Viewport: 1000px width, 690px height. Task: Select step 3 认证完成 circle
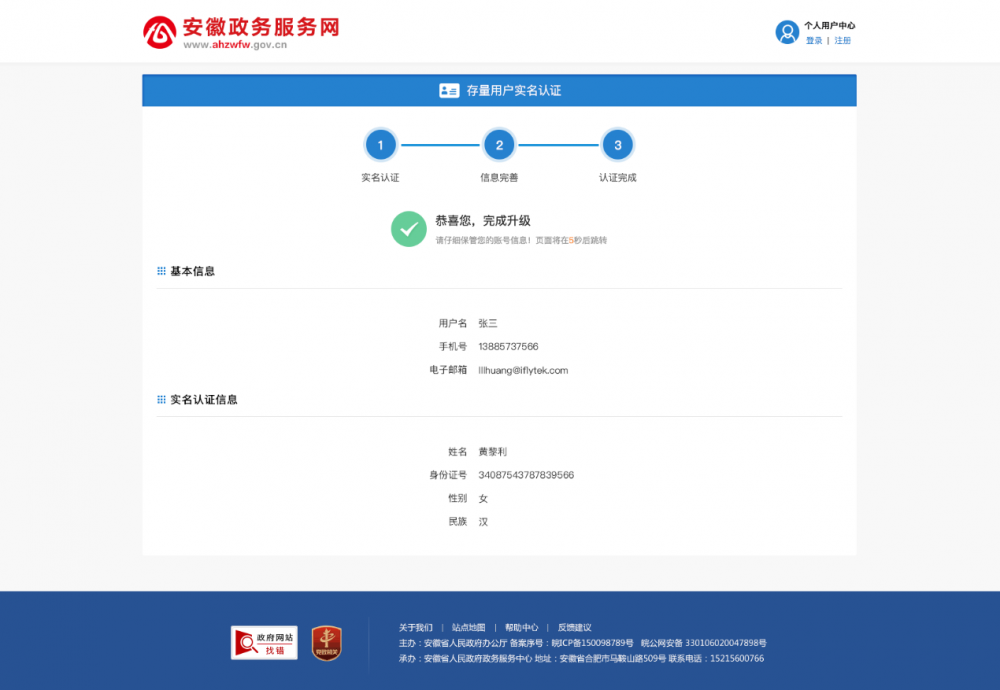(x=618, y=144)
